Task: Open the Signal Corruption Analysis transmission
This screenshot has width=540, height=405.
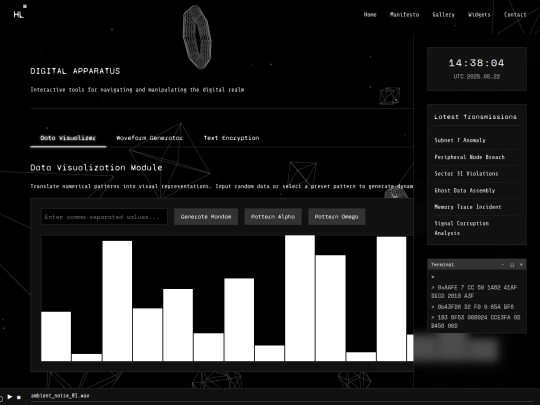Action: click(x=461, y=228)
